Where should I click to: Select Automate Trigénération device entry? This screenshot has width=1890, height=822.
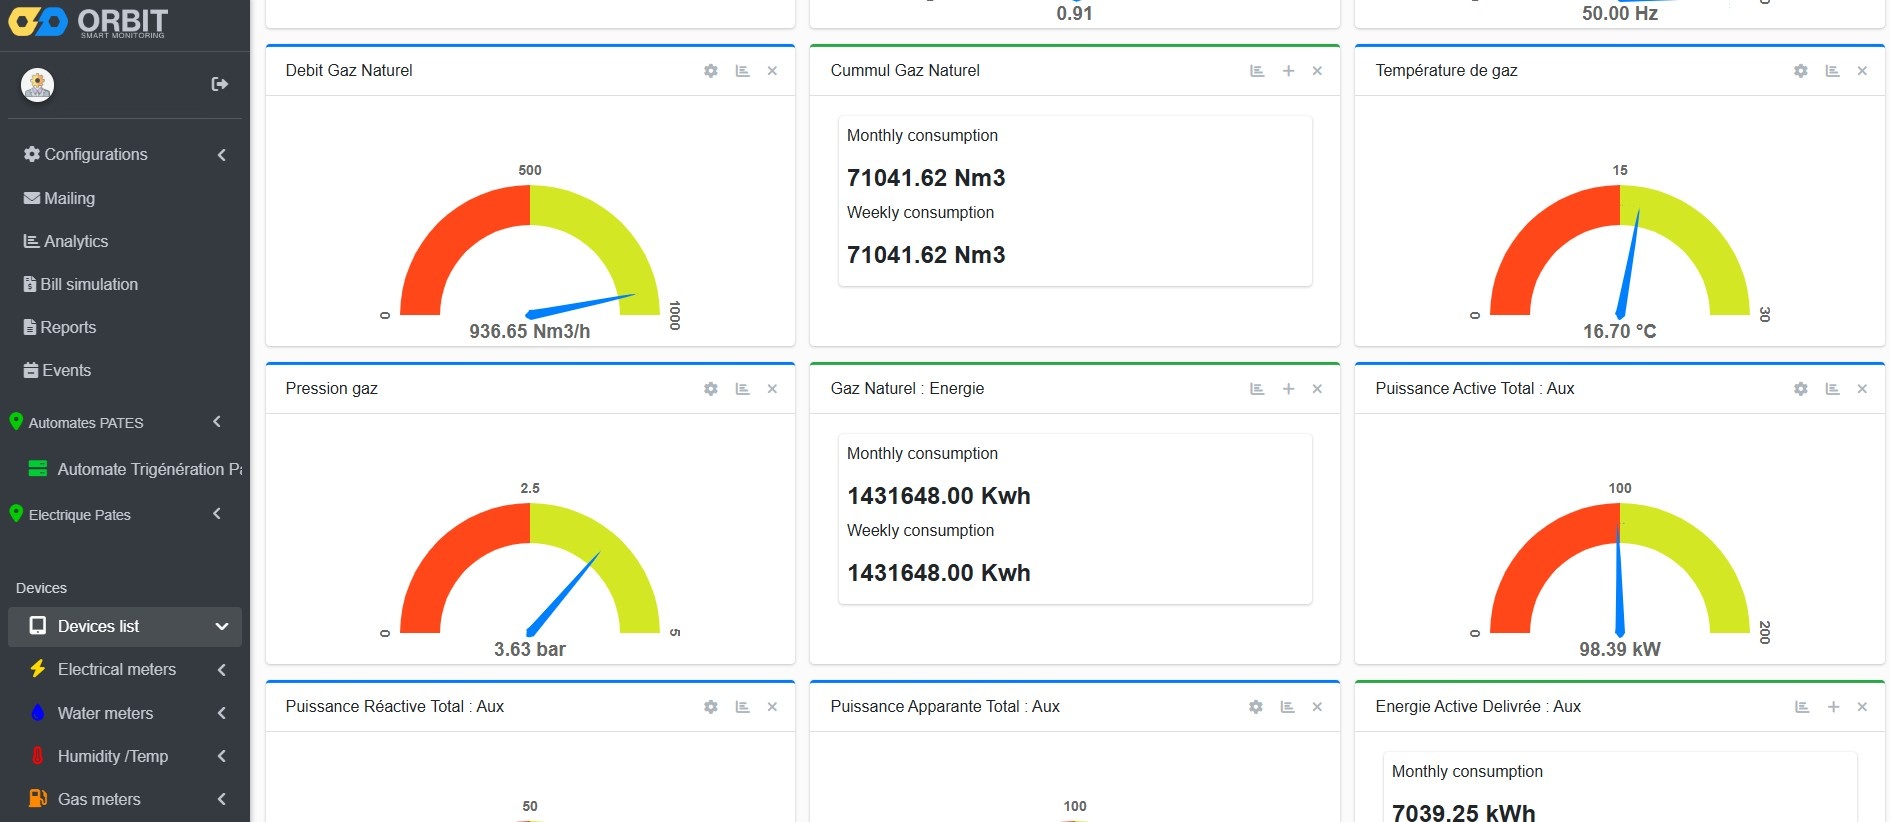click(148, 469)
